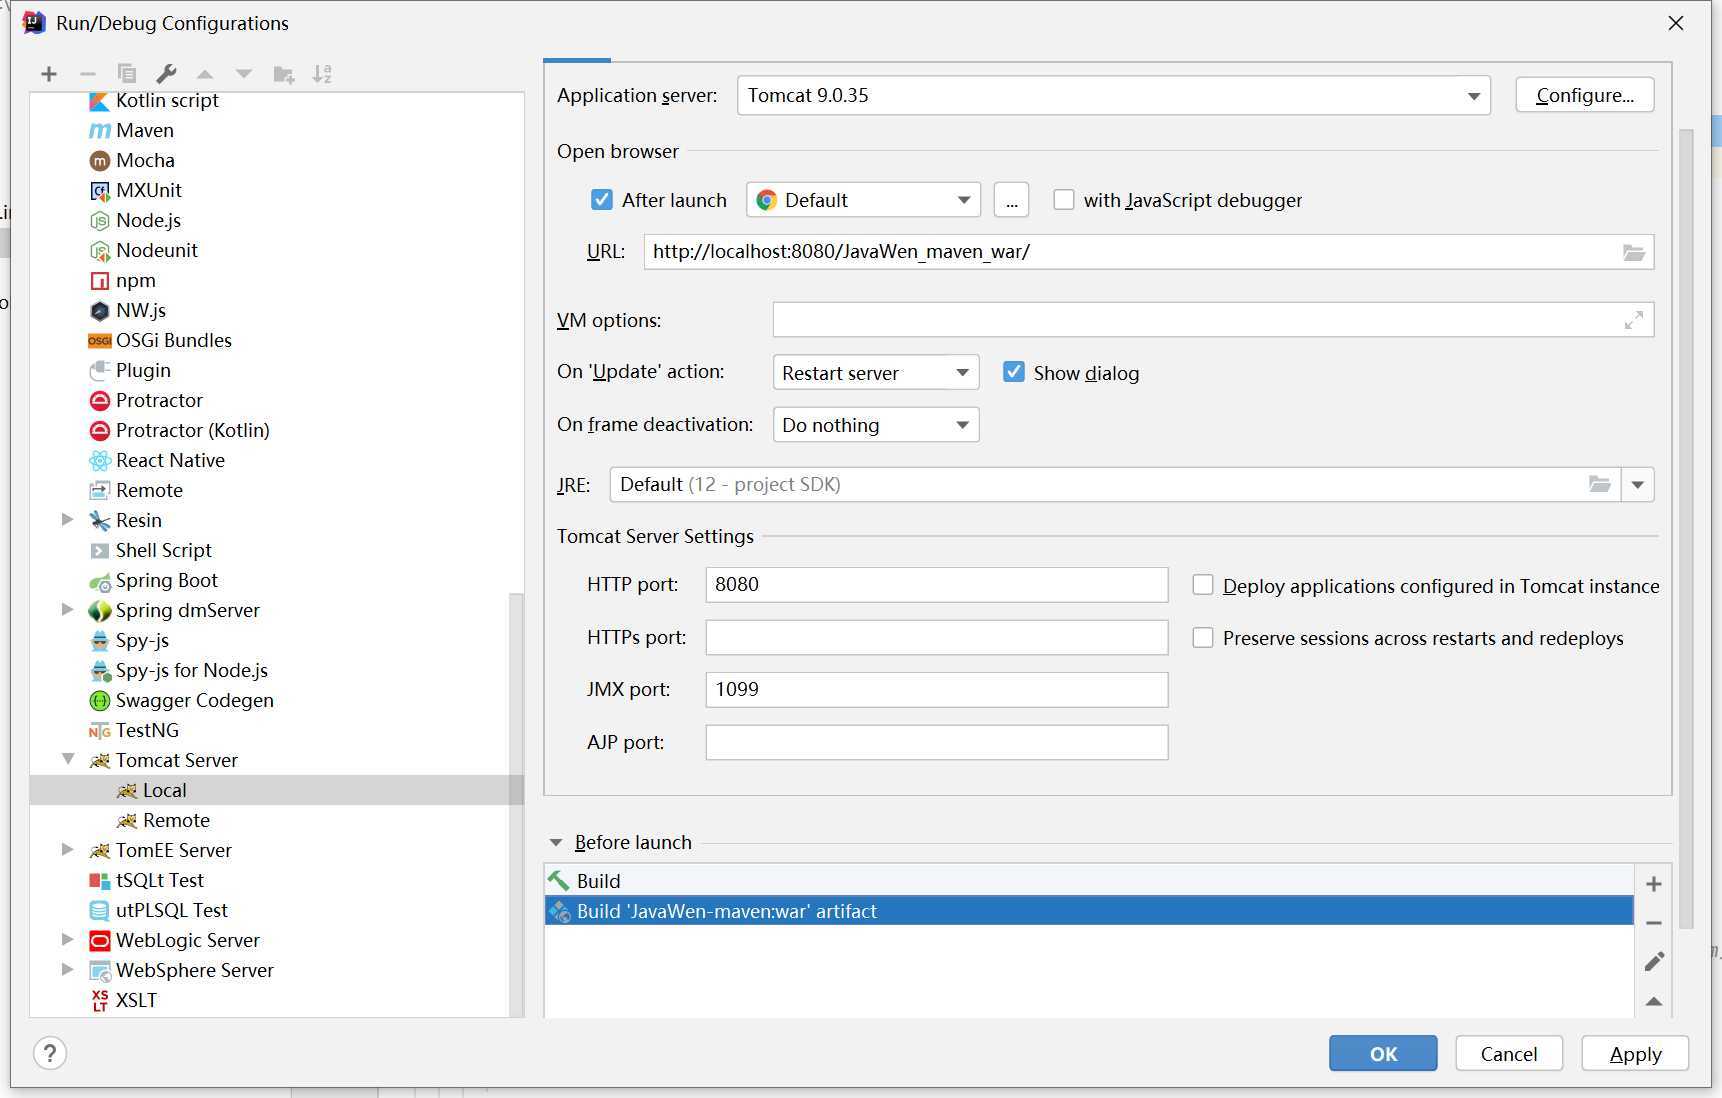Select the Spring Boot template
The image size is (1722, 1098).
(x=166, y=580)
